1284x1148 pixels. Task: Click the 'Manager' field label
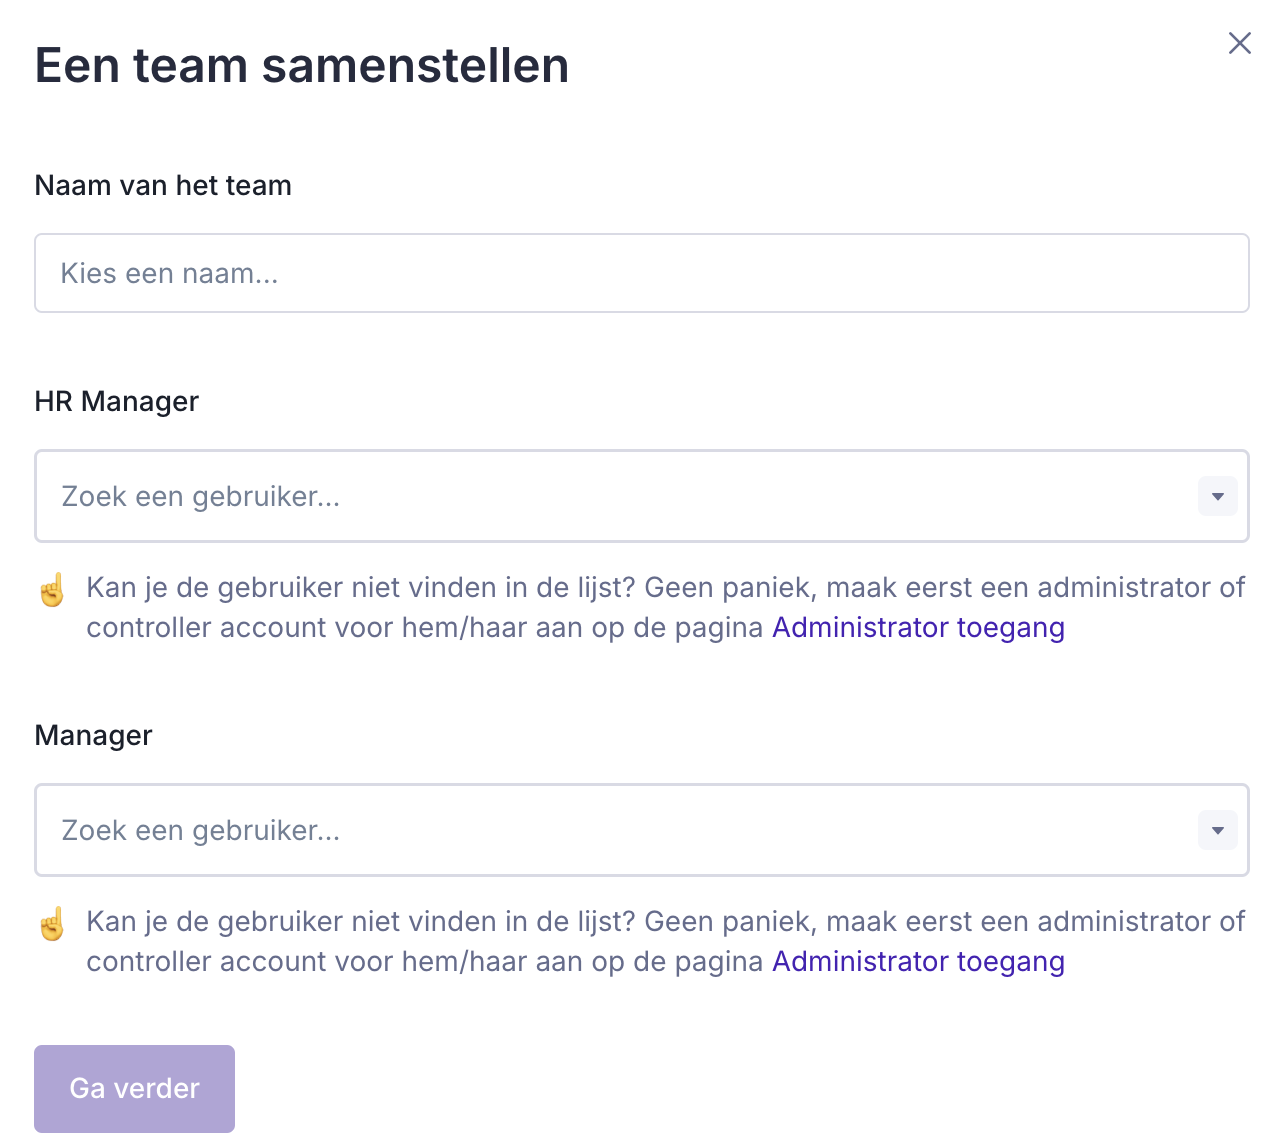point(93,736)
